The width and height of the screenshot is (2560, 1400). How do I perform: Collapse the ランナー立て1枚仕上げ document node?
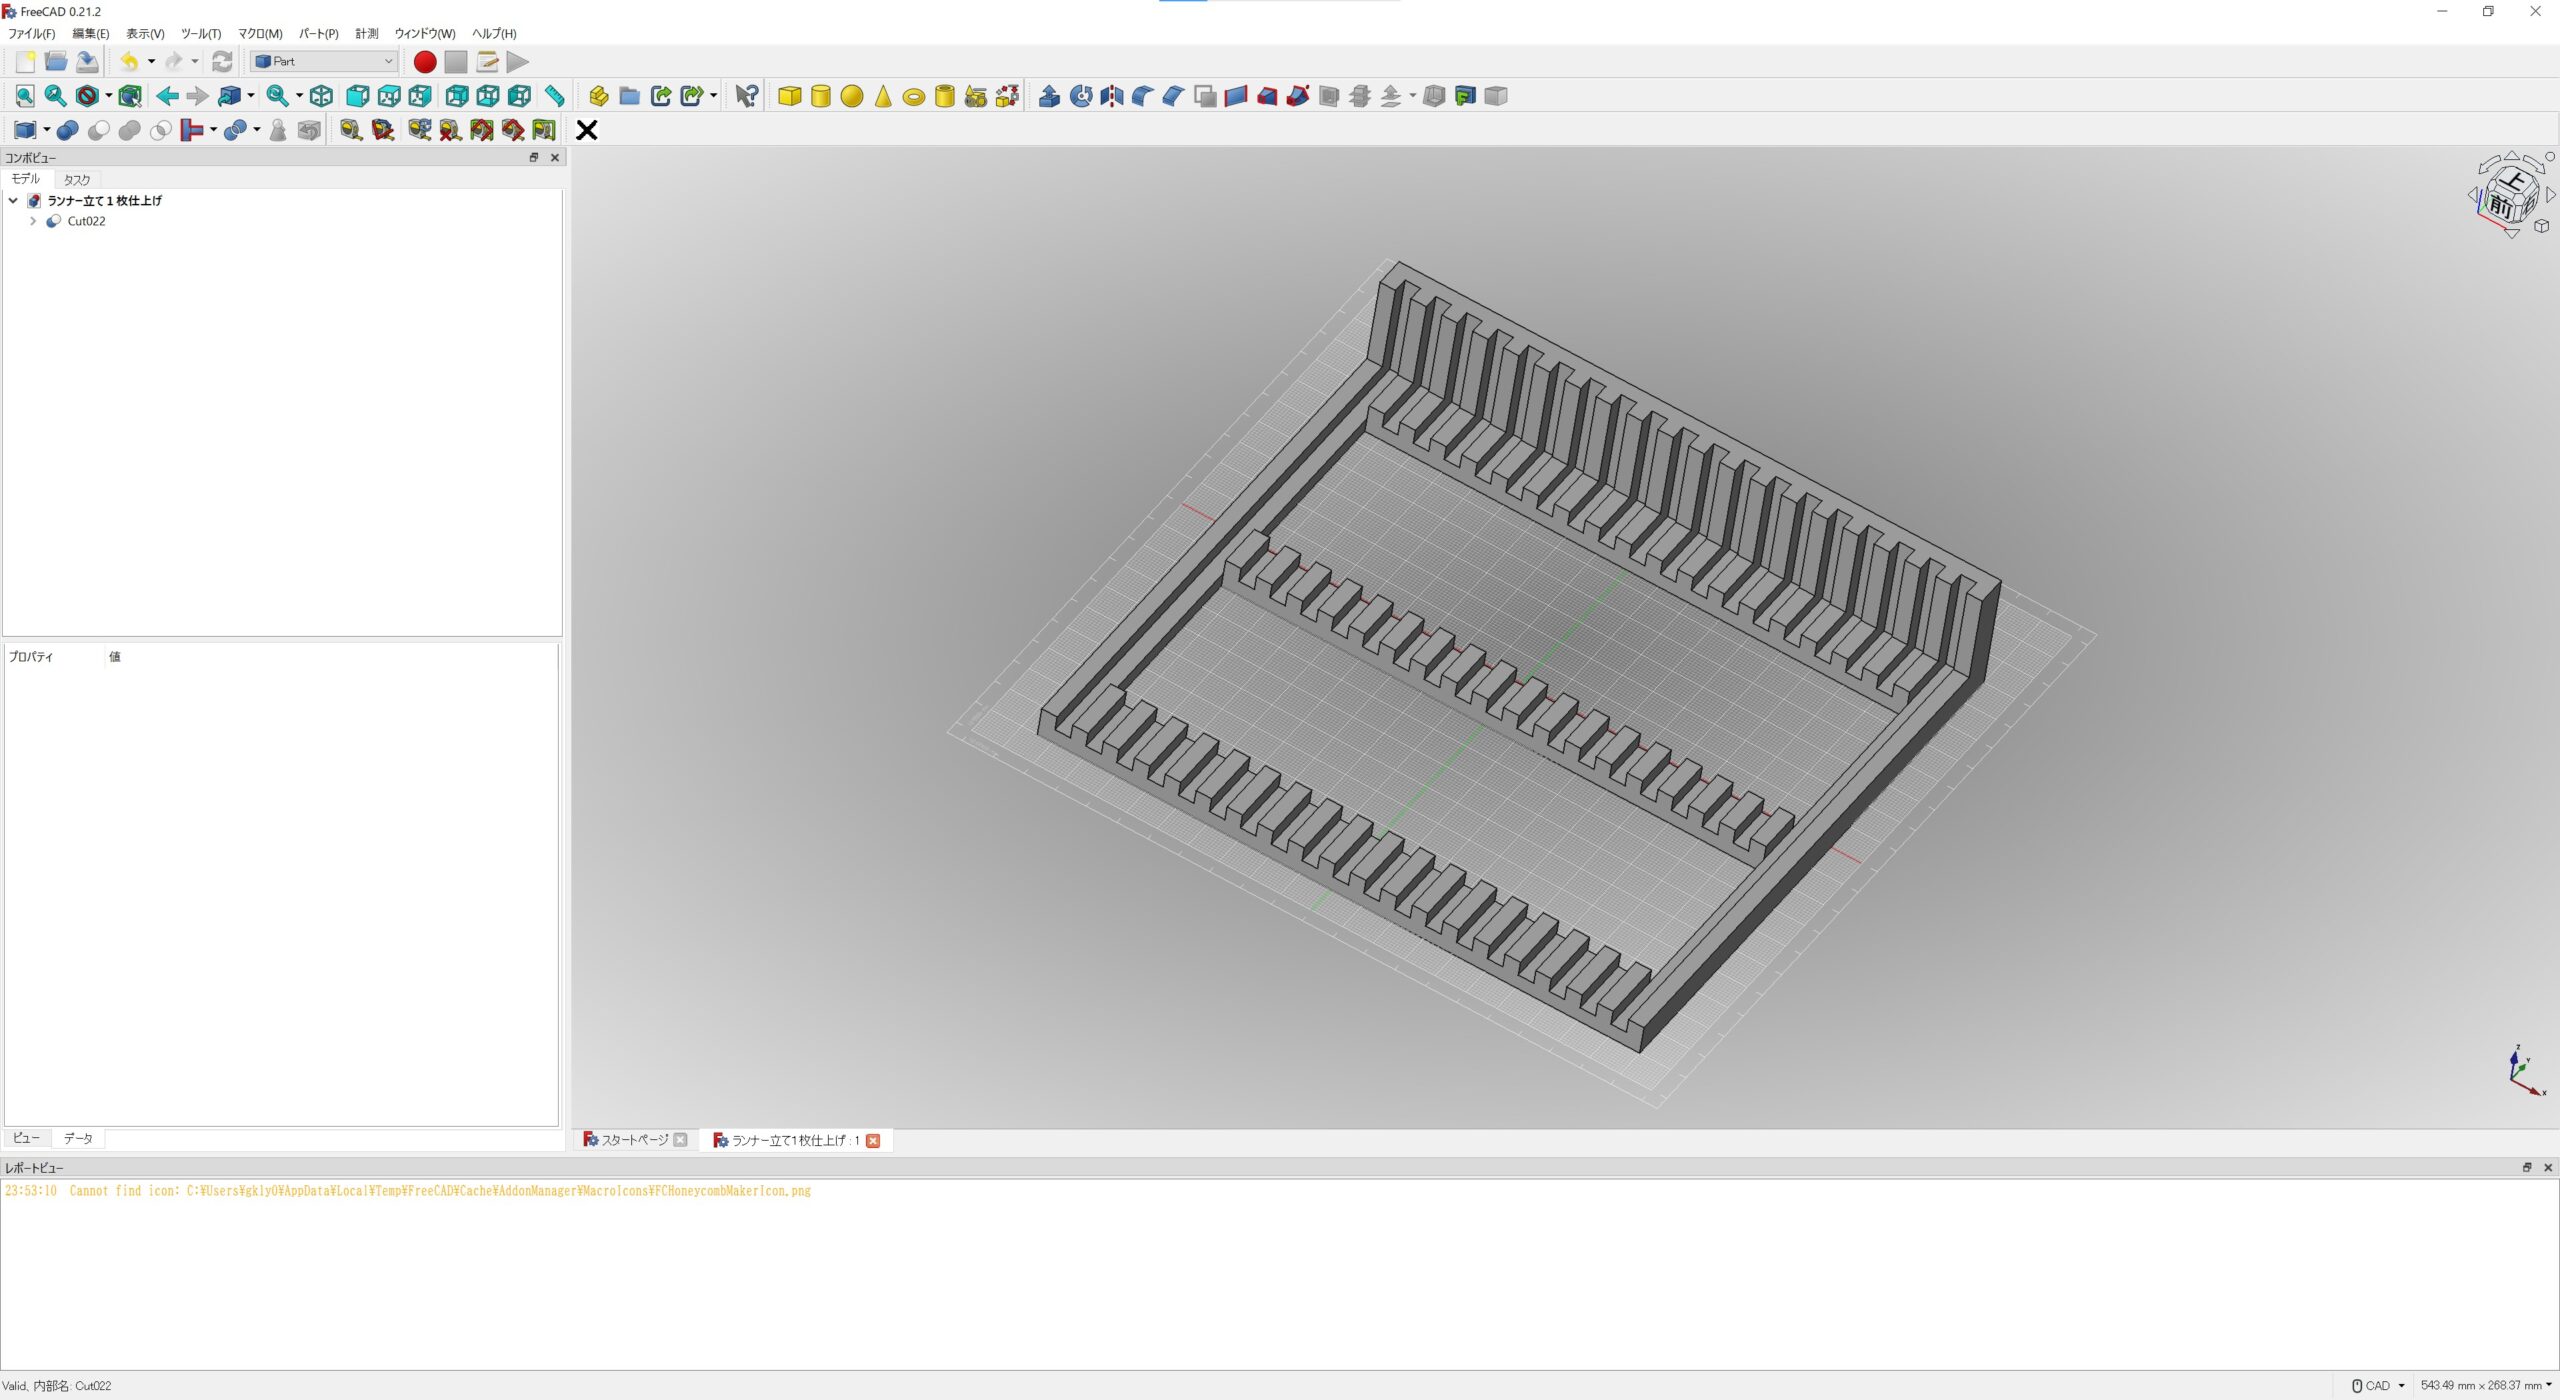[x=13, y=200]
